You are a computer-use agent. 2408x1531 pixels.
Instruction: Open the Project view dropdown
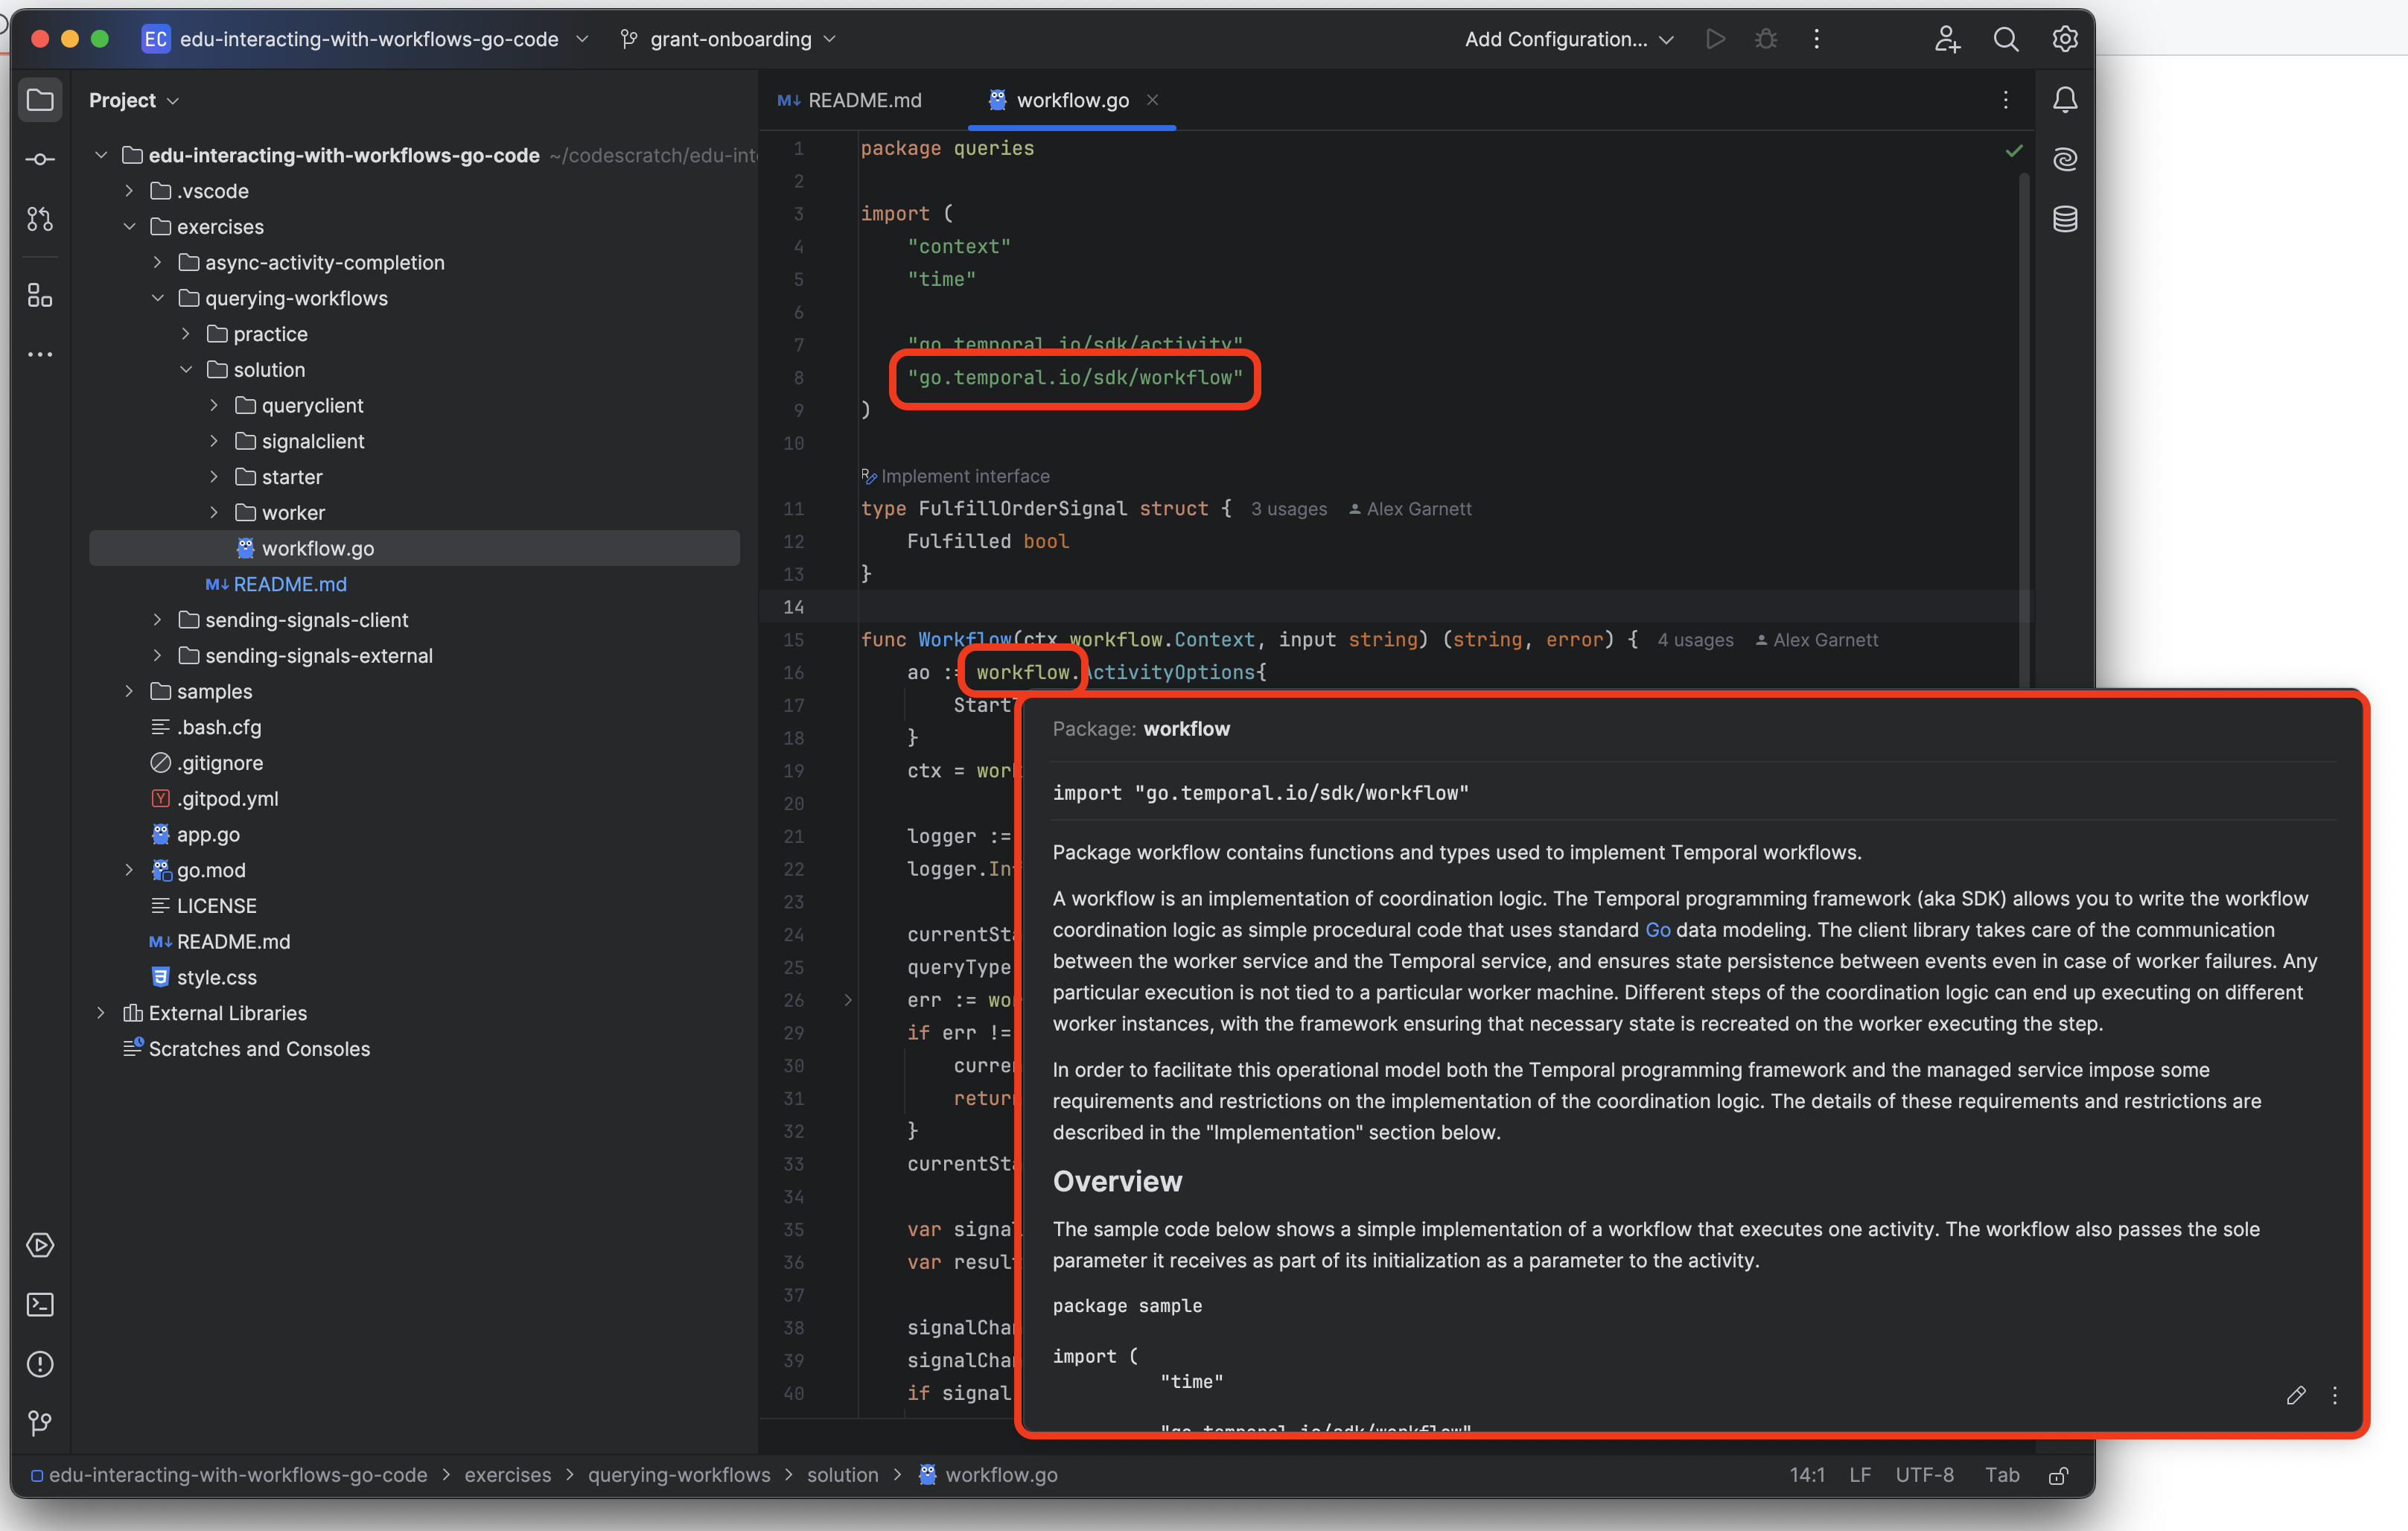pyautogui.click(x=133, y=100)
